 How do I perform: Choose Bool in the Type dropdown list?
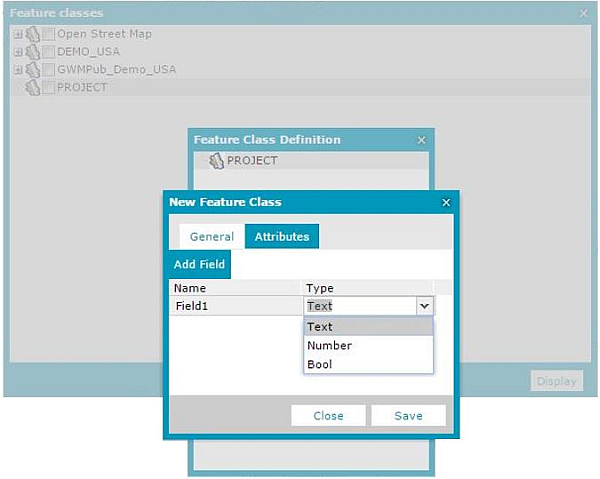368,364
